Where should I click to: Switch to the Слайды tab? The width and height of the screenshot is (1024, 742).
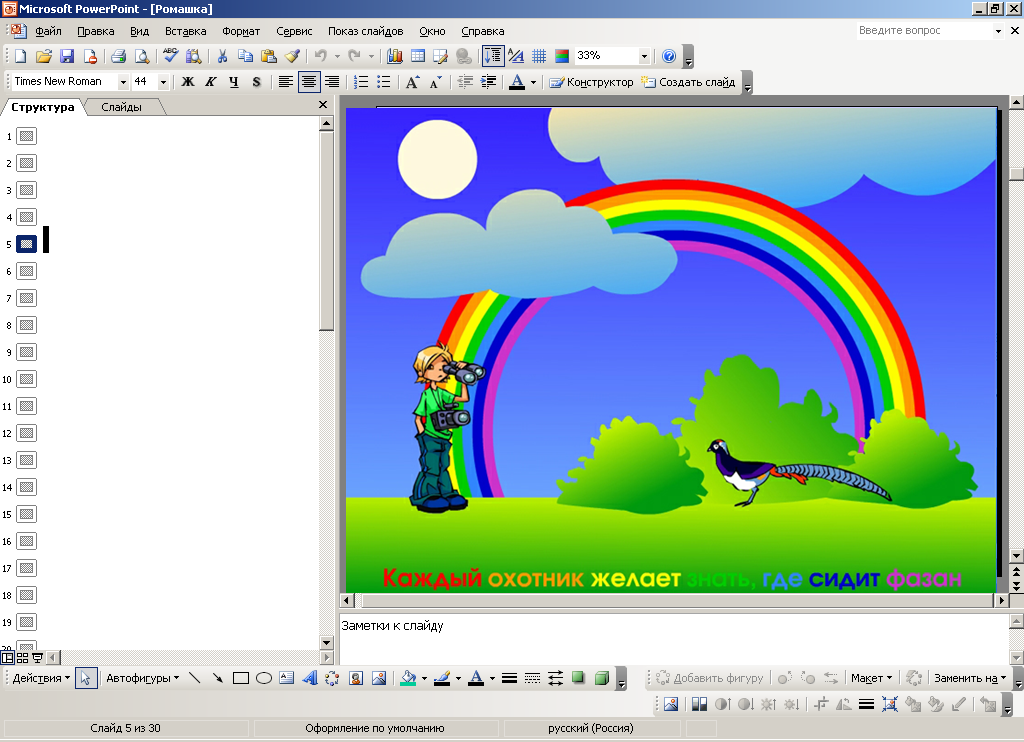[x=121, y=107]
